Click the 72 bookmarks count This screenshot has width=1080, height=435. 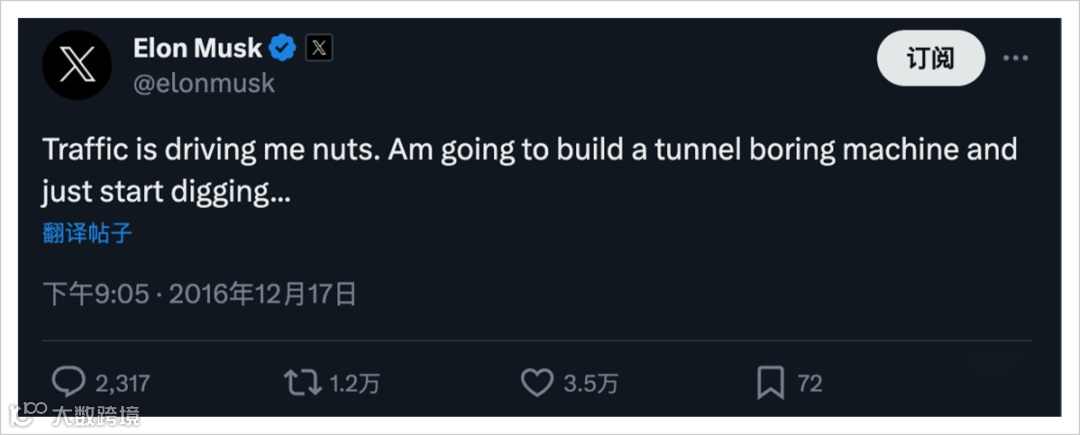pyautogui.click(x=810, y=383)
